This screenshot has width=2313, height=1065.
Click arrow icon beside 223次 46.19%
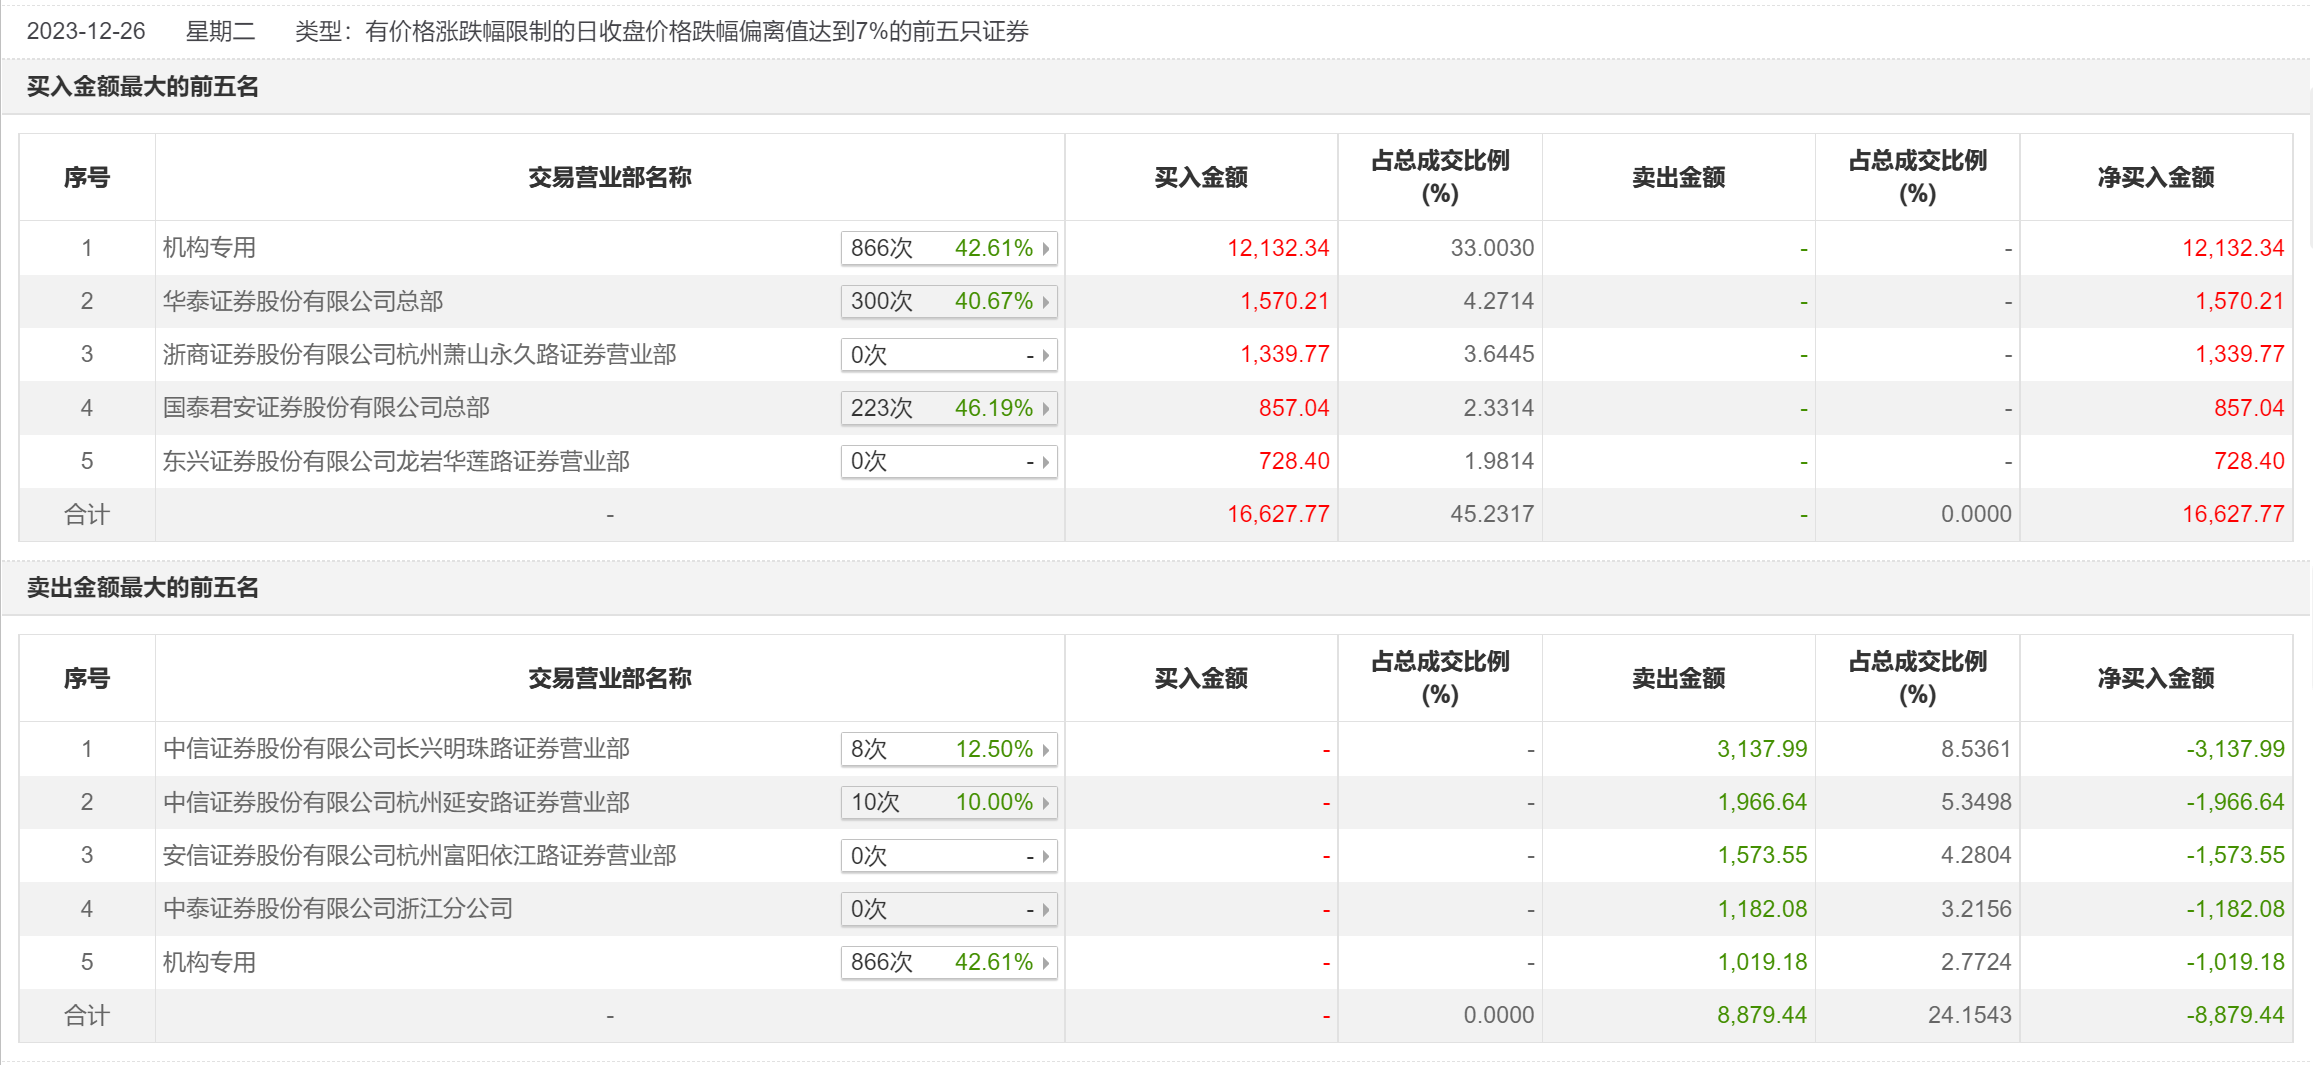point(1046,408)
